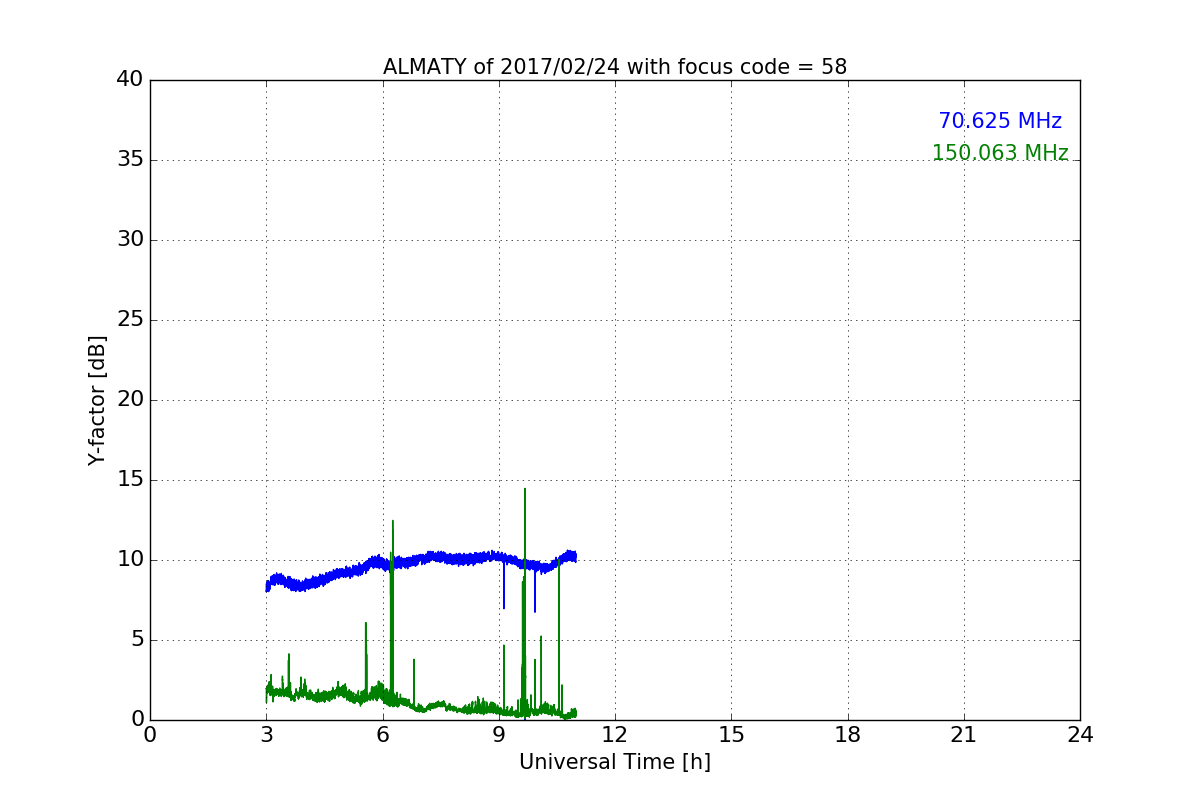The width and height of the screenshot is (1200, 800).
Task: Click the 'Universal Time [h]' axis label
Action: (615, 762)
